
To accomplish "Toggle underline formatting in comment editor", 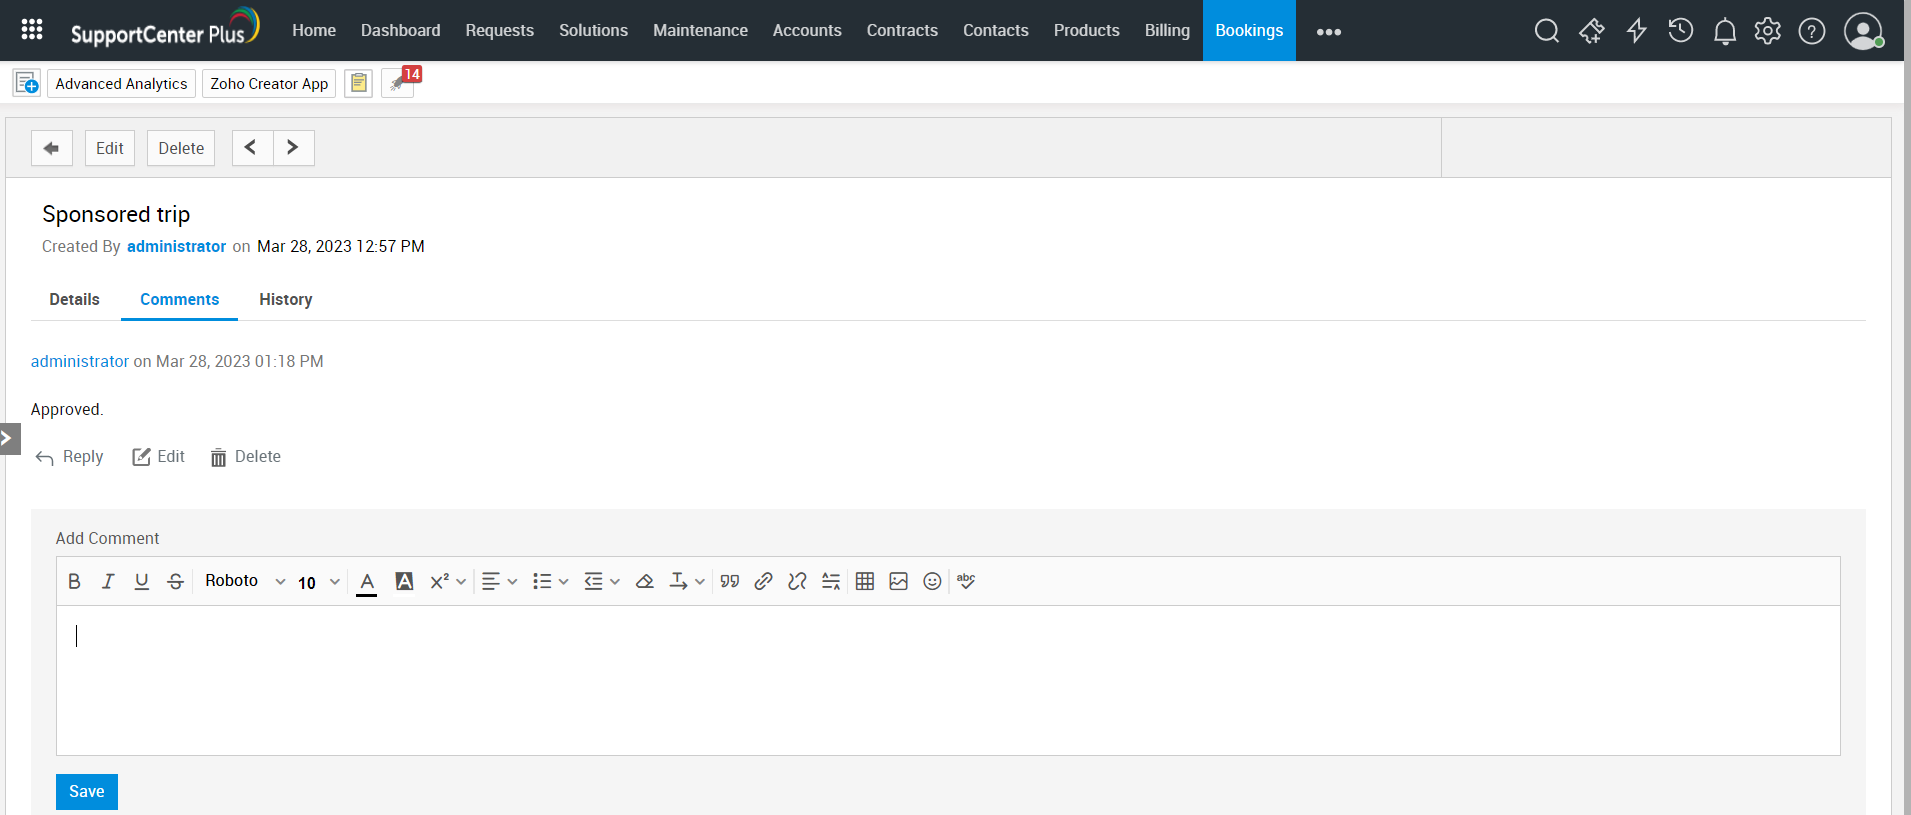I will coord(142,581).
